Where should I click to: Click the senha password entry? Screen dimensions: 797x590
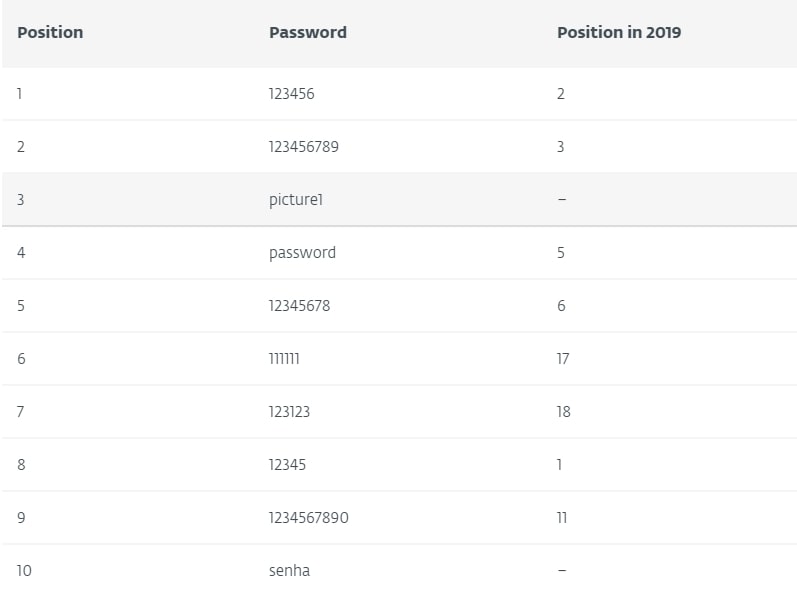point(289,571)
